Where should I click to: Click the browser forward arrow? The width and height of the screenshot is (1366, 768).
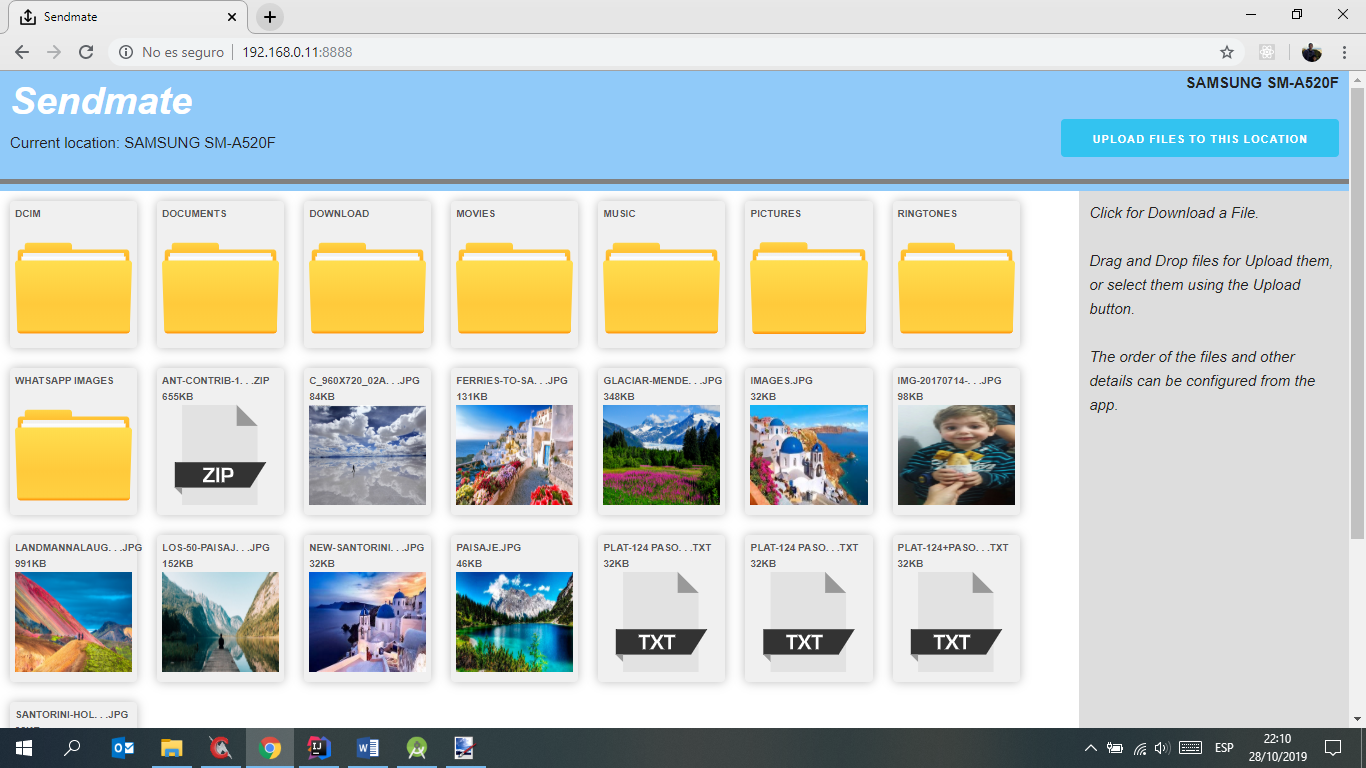click(x=54, y=52)
